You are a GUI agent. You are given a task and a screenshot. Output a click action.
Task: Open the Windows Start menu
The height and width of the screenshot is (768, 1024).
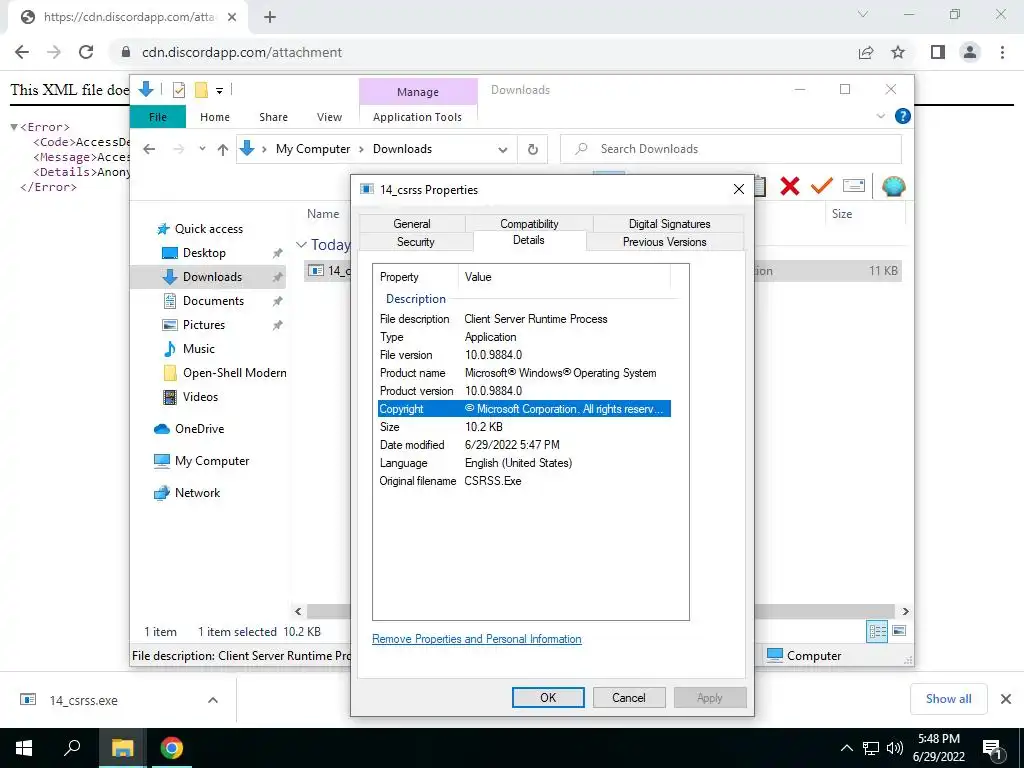click(24, 748)
